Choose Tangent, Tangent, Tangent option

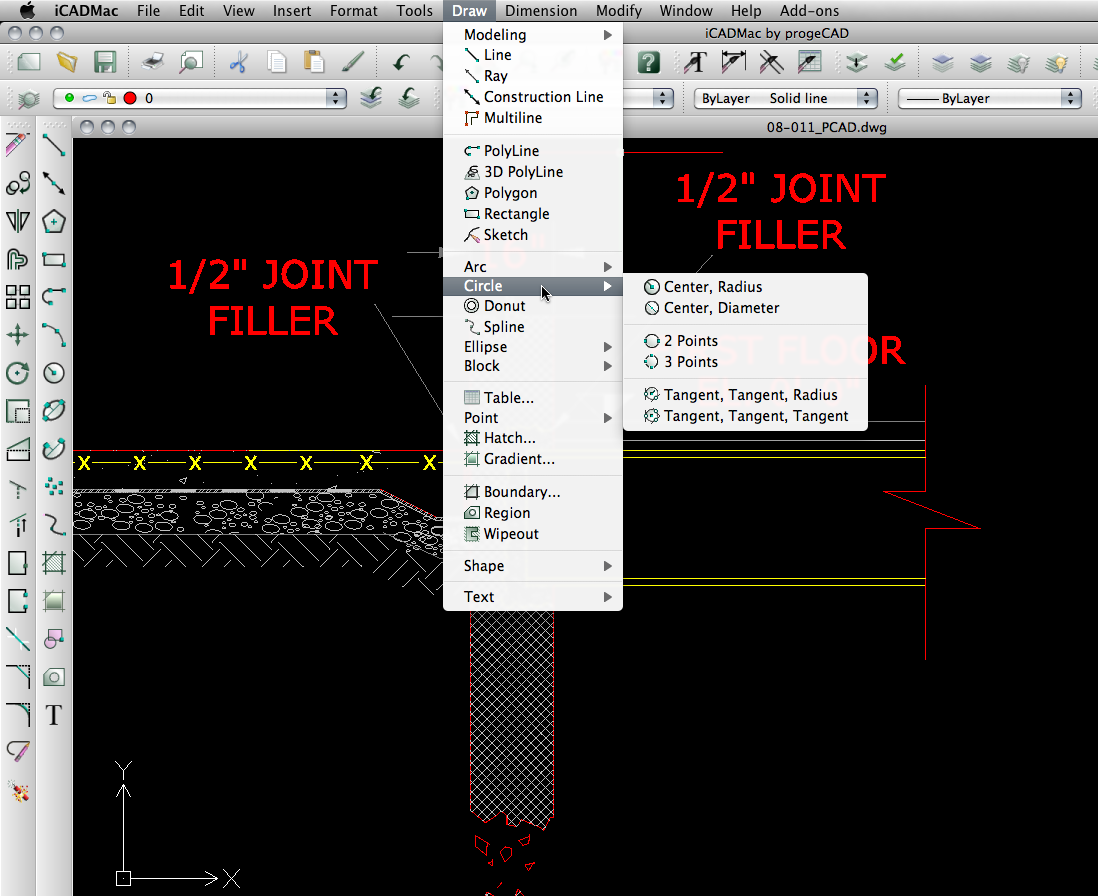[x=745, y=416]
